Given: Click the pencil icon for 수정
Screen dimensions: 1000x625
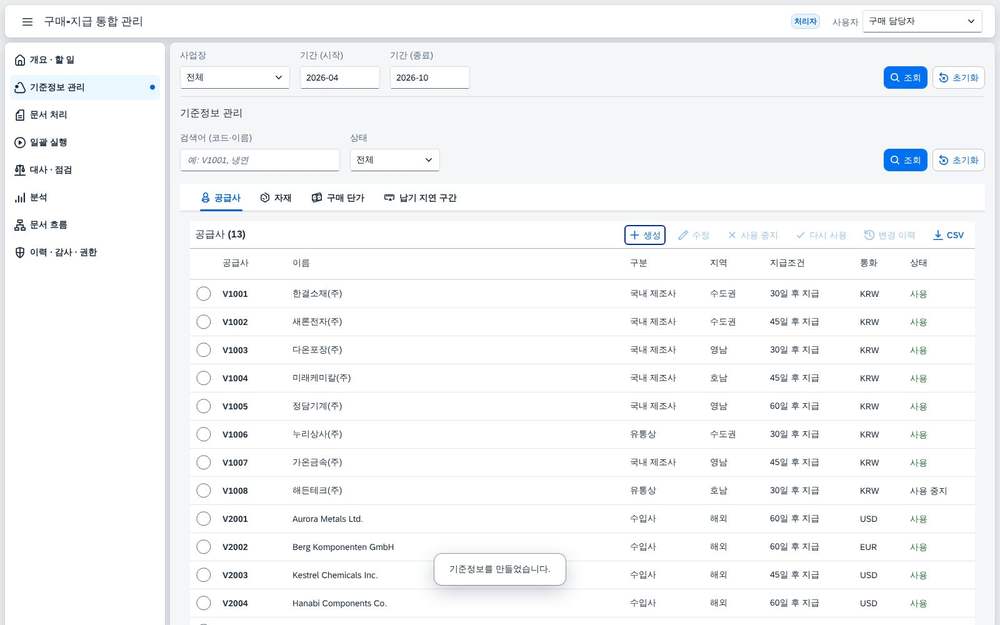Looking at the screenshot, I should coord(683,235).
